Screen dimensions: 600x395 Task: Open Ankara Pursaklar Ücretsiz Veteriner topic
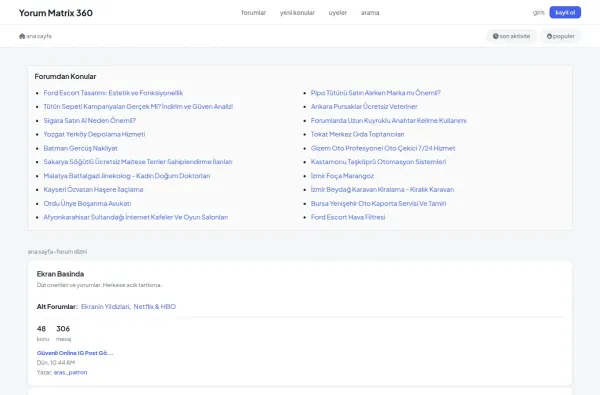click(x=364, y=107)
